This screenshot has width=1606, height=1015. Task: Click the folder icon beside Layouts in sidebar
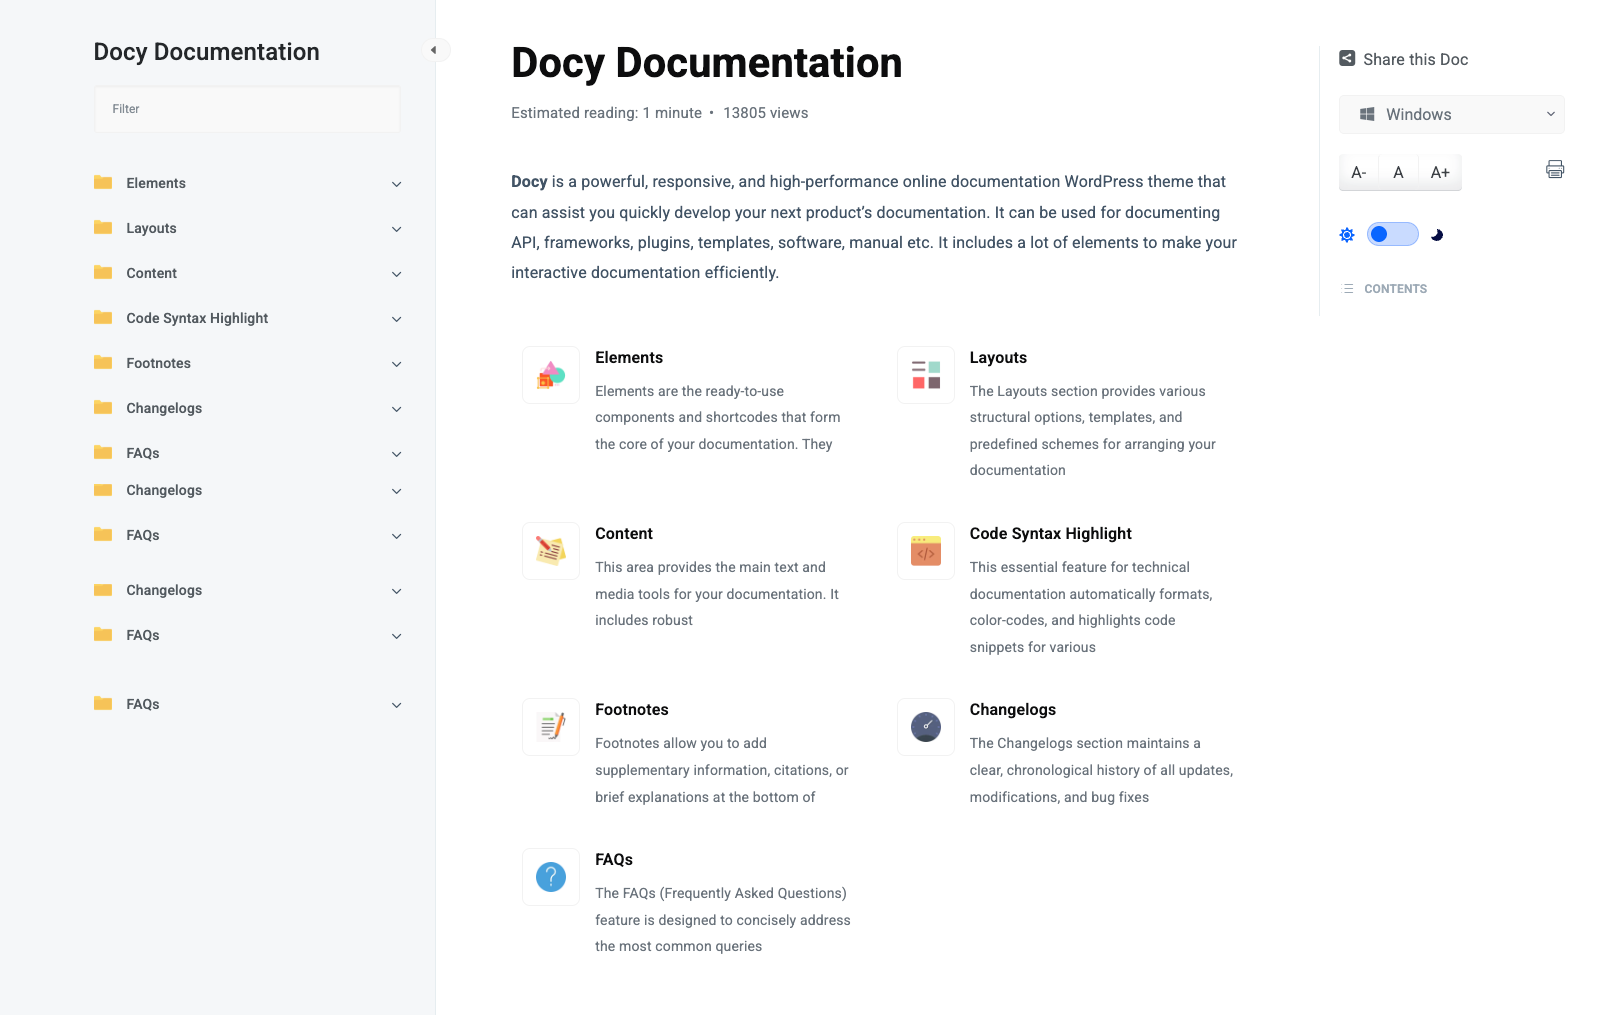(x=103, y=227)
